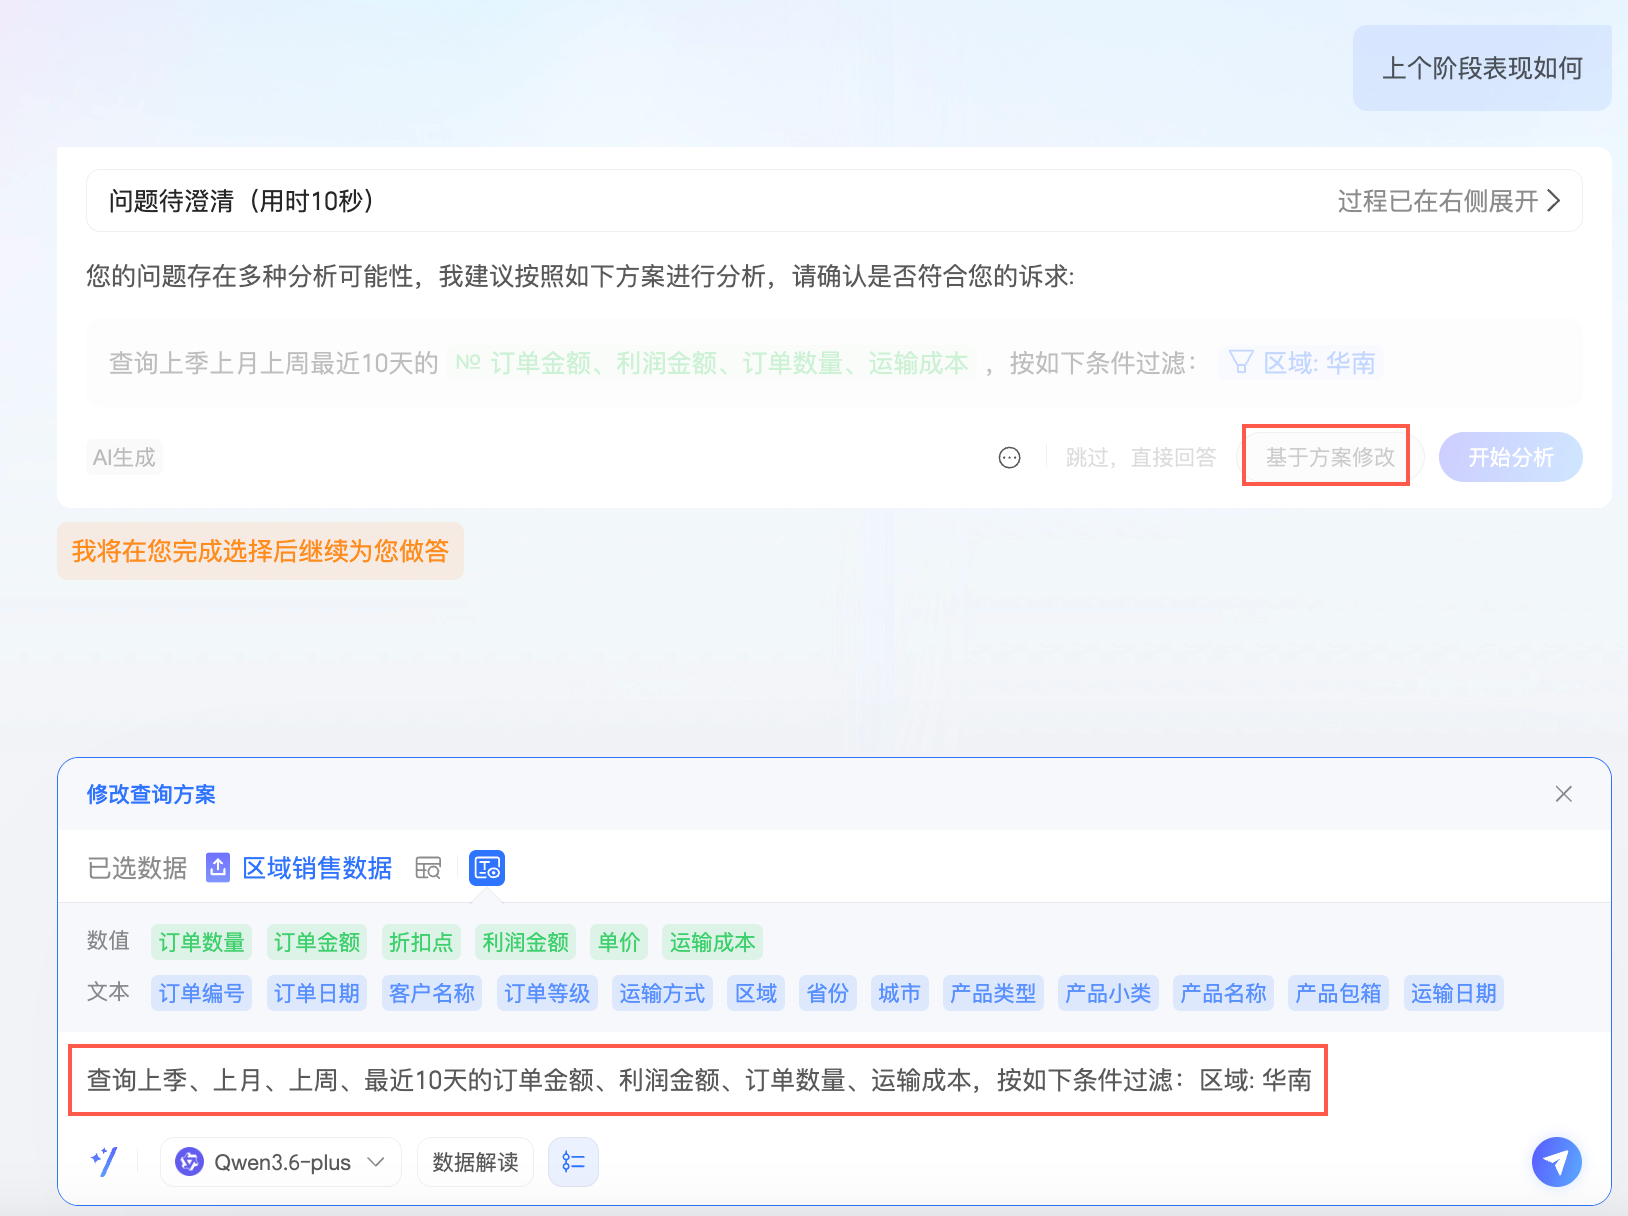
Task: Select the 利润金额 numeric field tag
Action: (525, 942)
